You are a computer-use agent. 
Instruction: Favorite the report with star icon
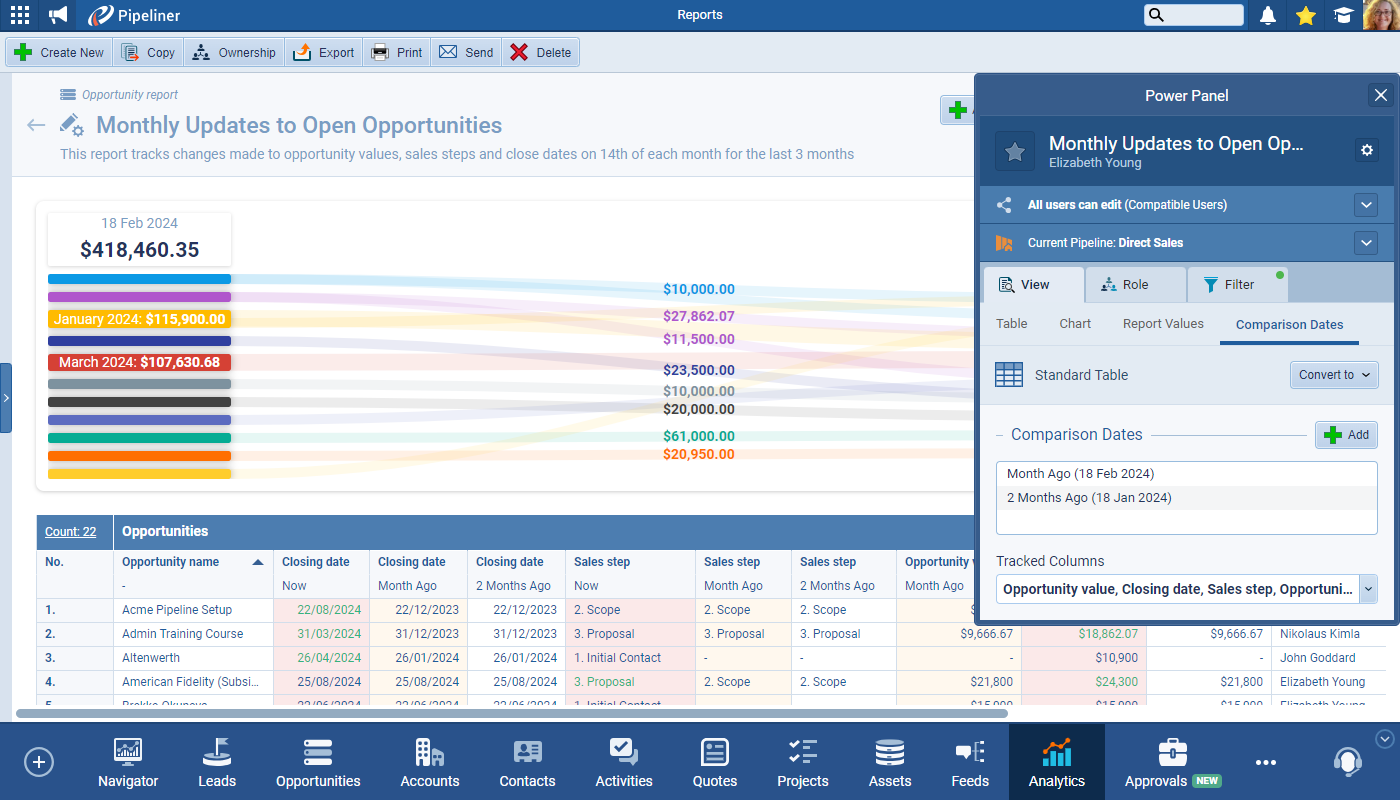click(1014, 151)
